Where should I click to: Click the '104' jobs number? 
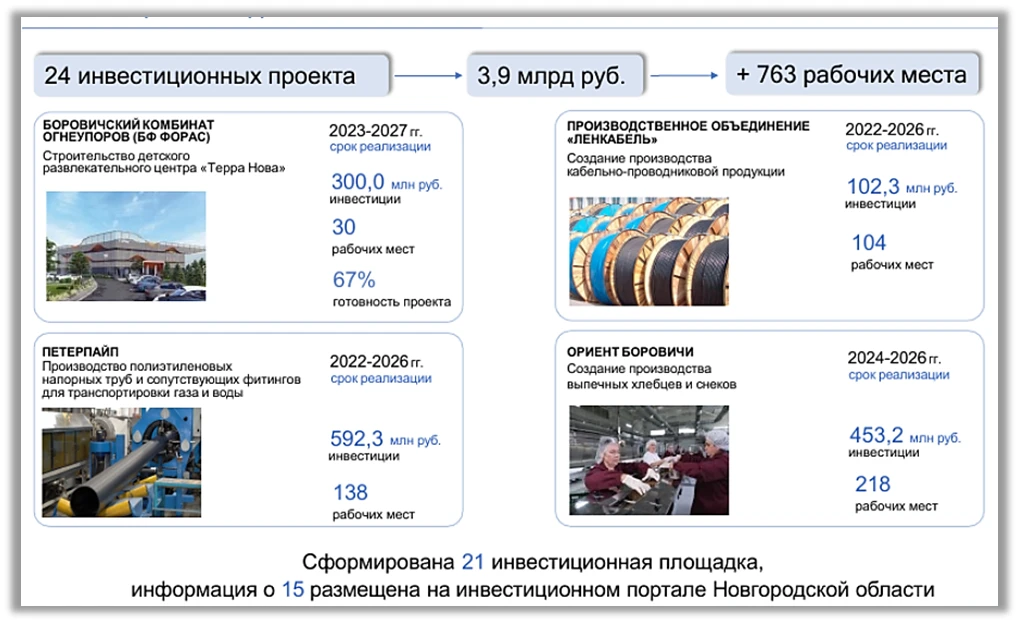[869, 242]
